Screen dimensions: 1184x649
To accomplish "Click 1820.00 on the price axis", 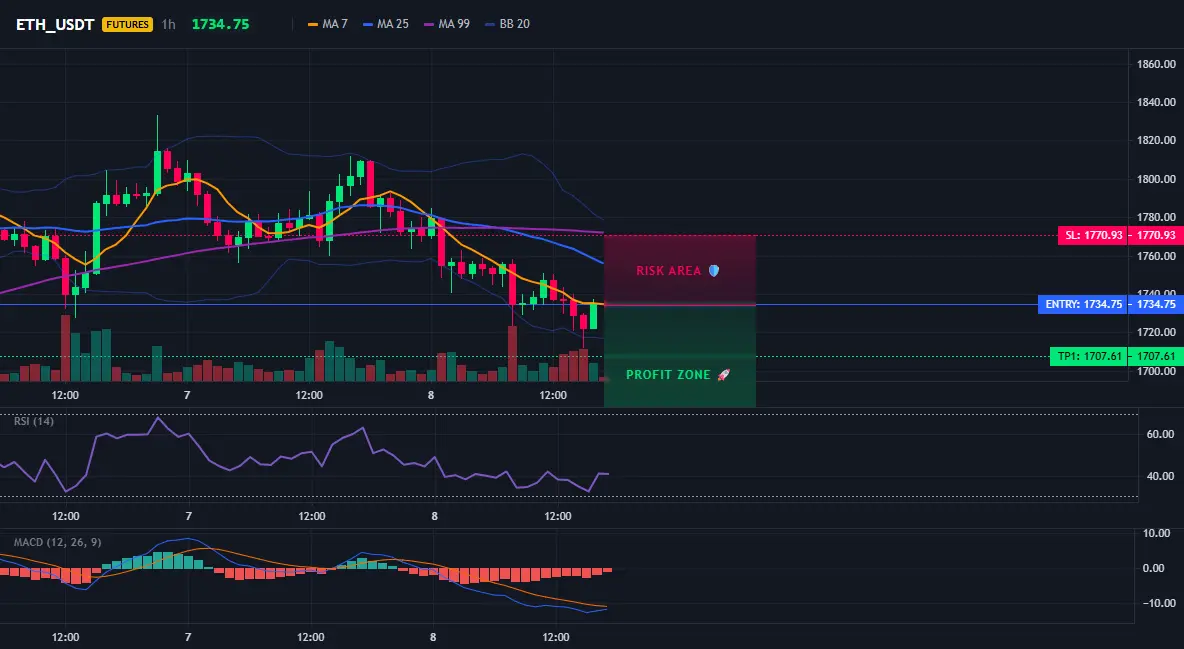I will 1156,141.
